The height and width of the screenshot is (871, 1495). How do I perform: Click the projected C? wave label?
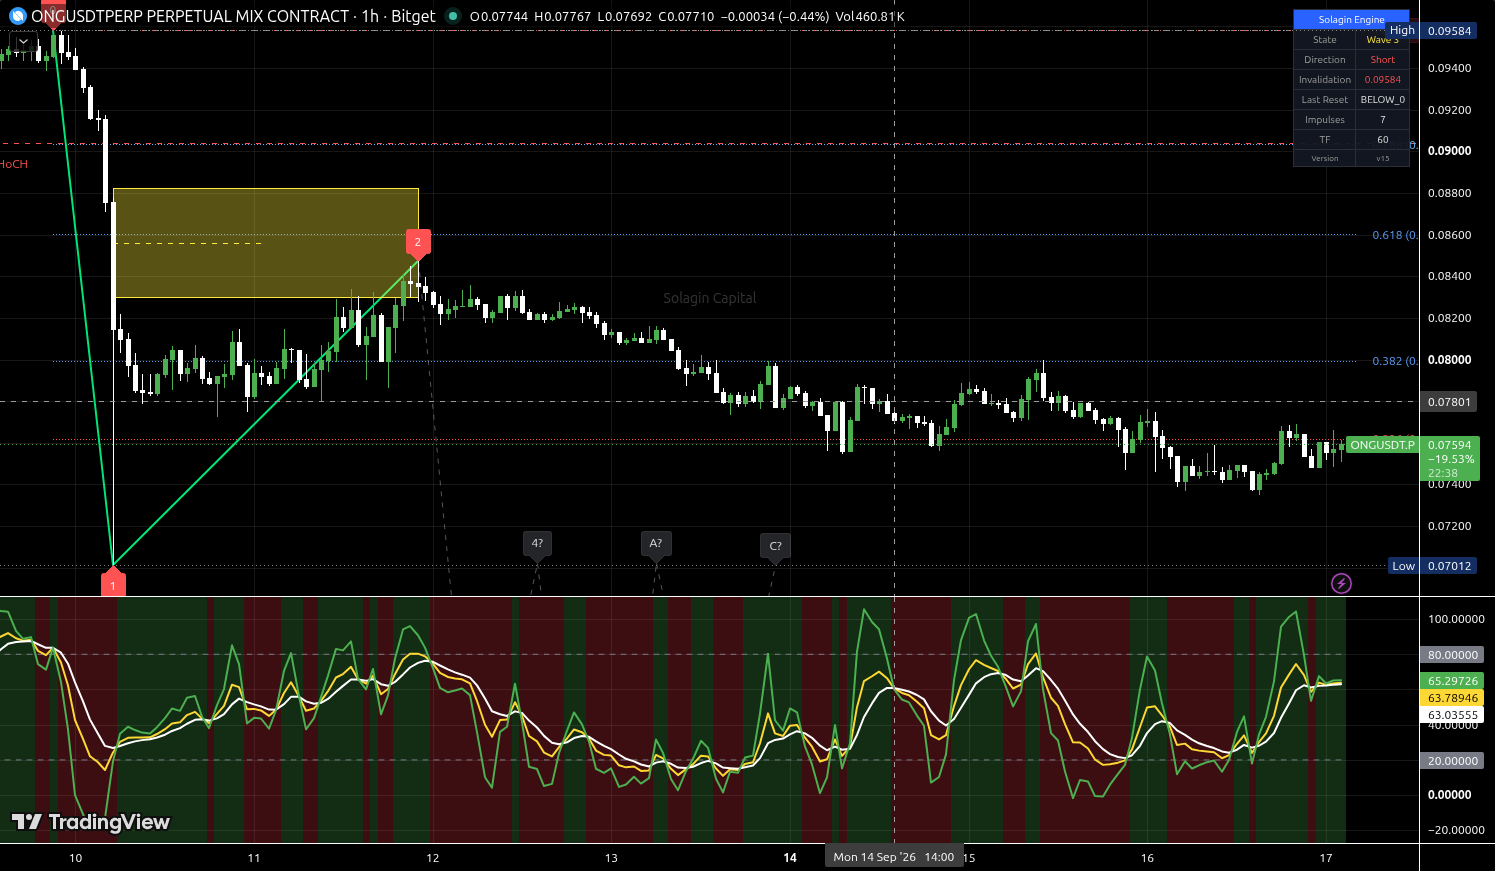click(775, 546)
